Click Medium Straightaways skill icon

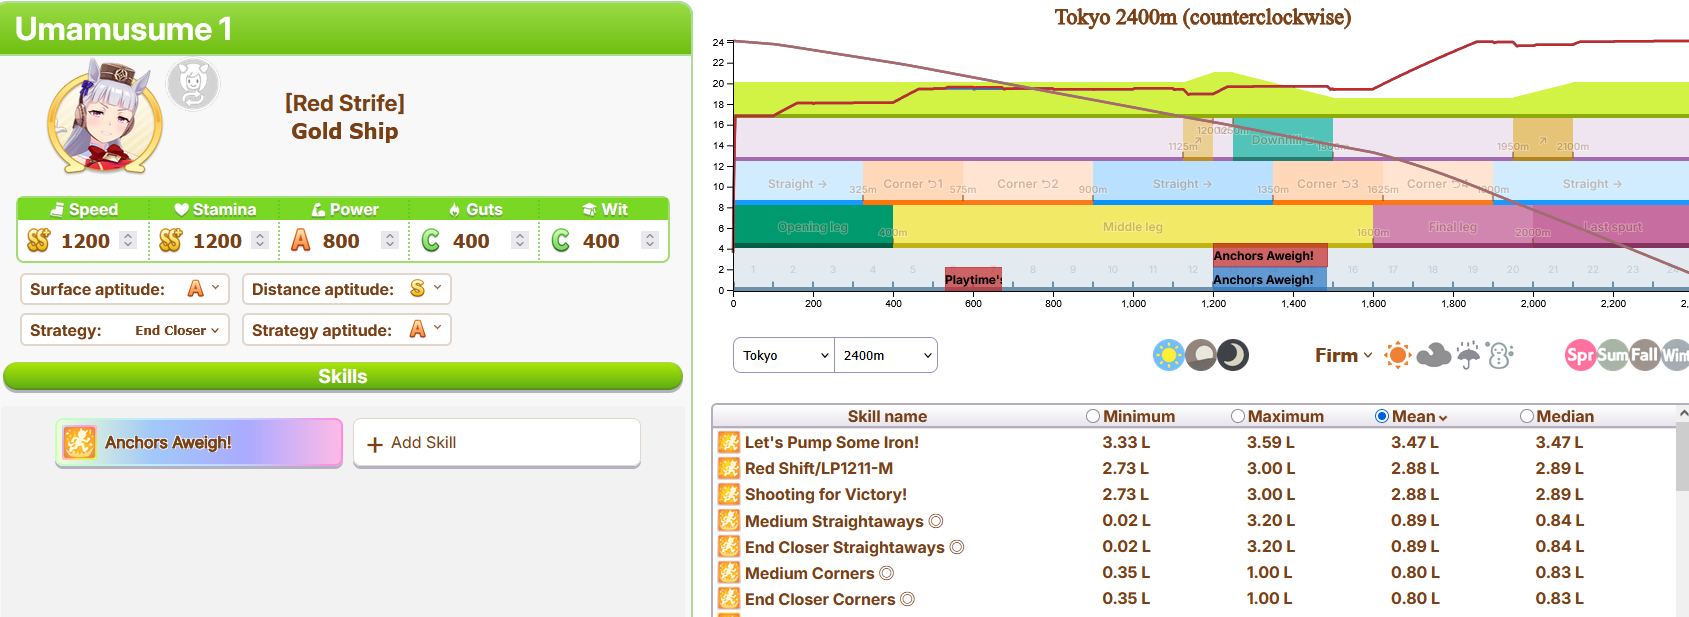click(x=729, y=520)
